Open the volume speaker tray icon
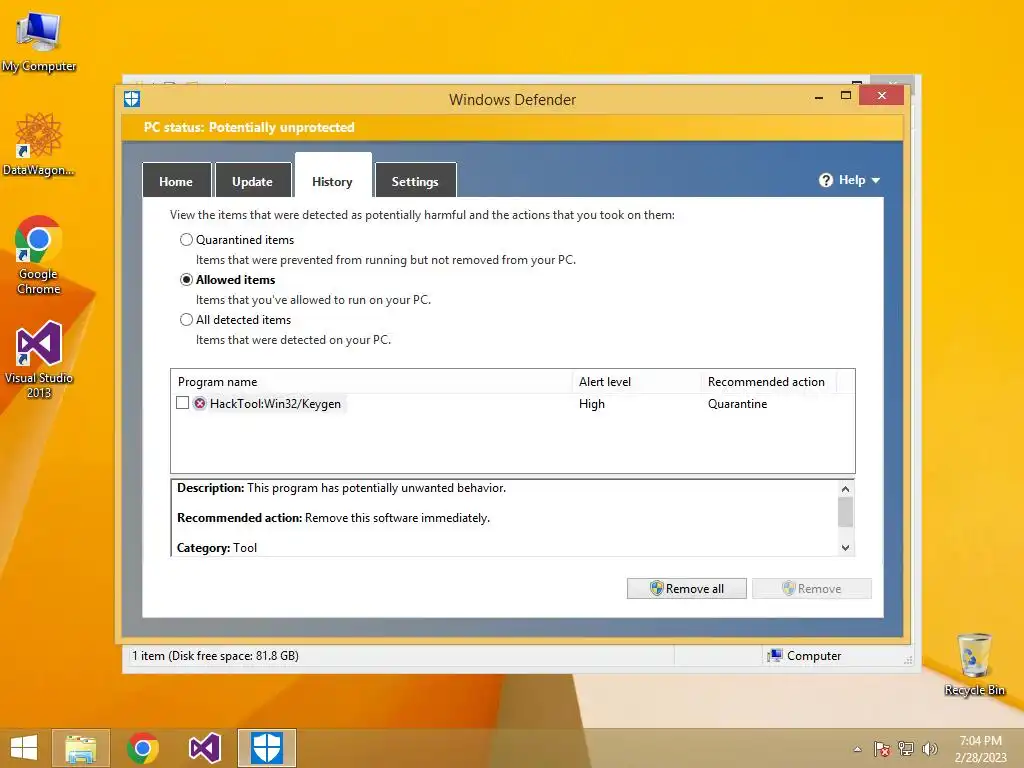Viewport: 1024px width, 768px height. click(x=929, y=749)
